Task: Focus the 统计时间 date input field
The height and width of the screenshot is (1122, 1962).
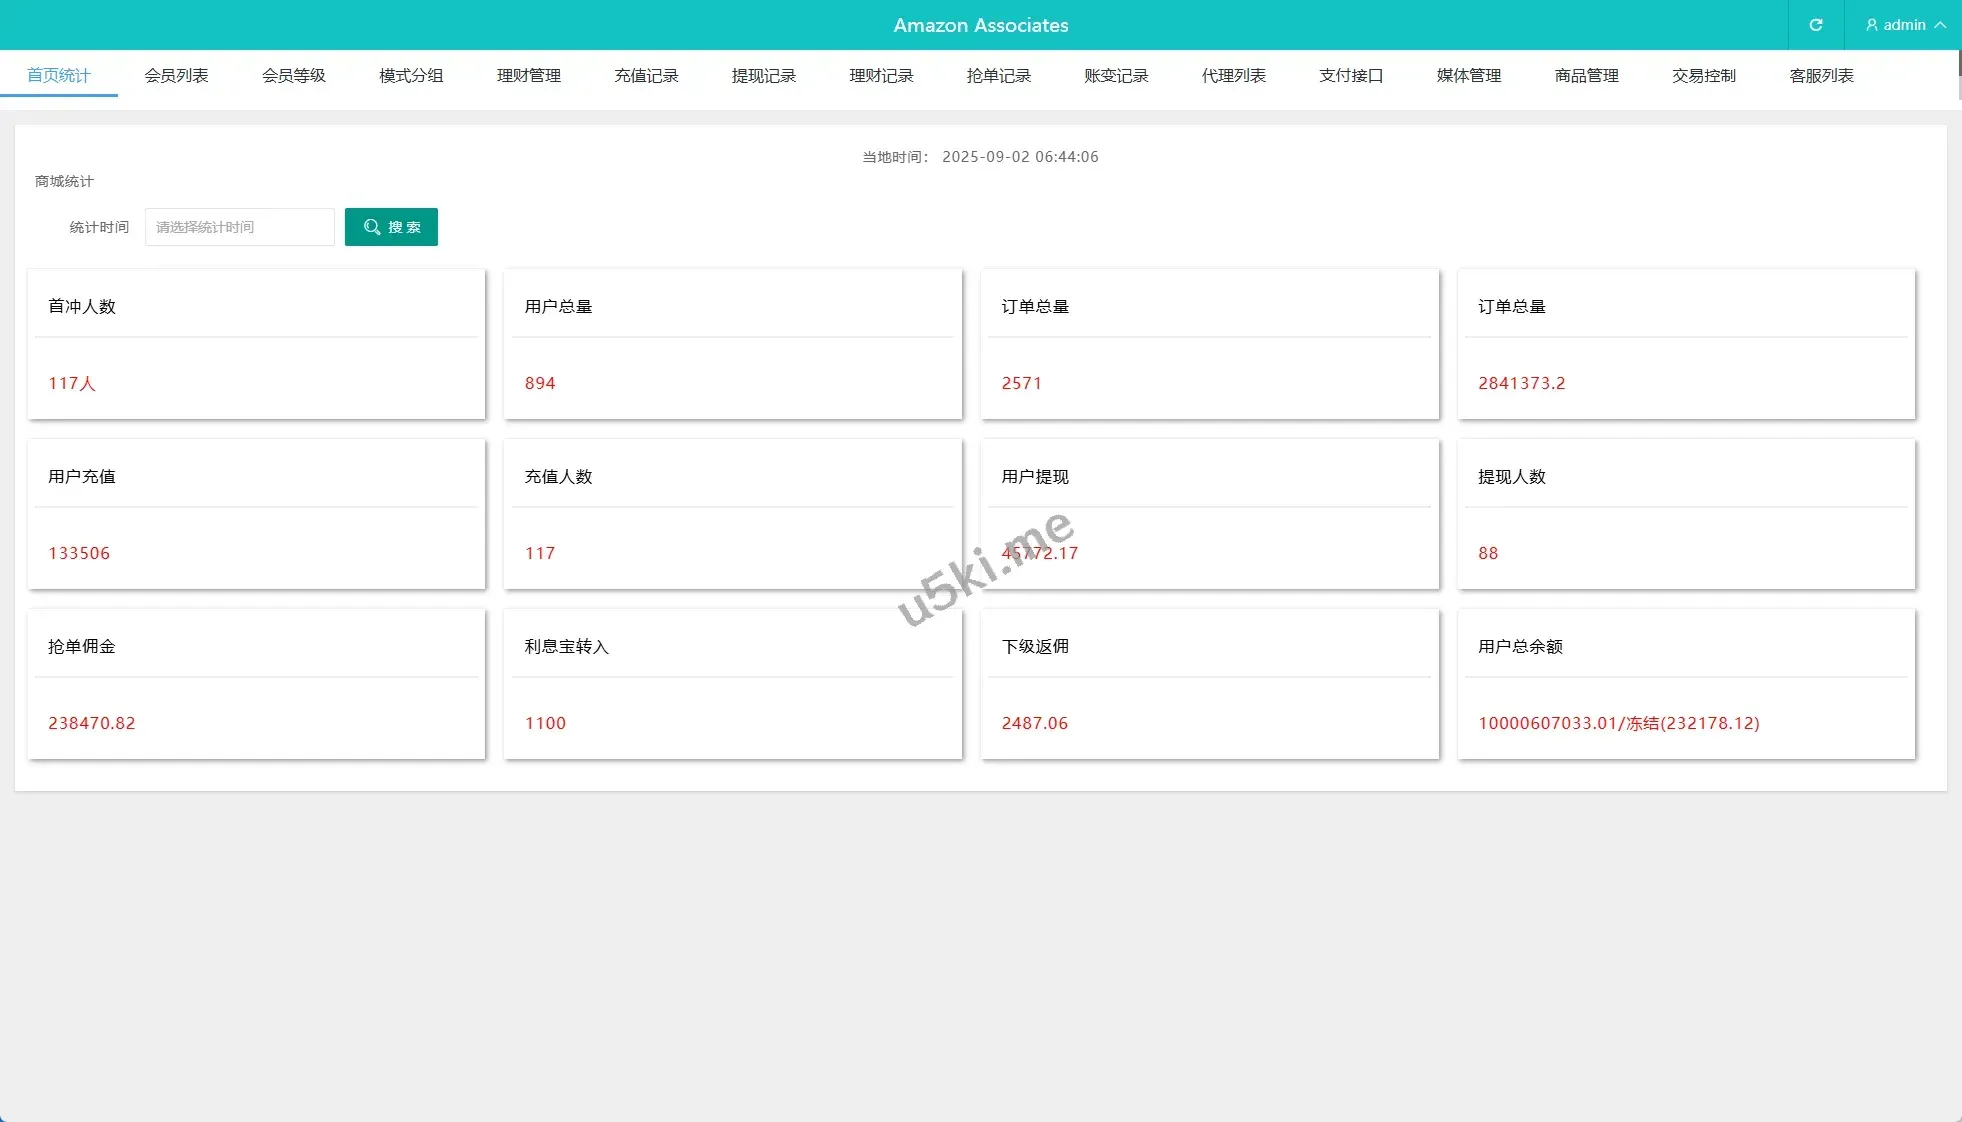Action: (x=239, y=227)
